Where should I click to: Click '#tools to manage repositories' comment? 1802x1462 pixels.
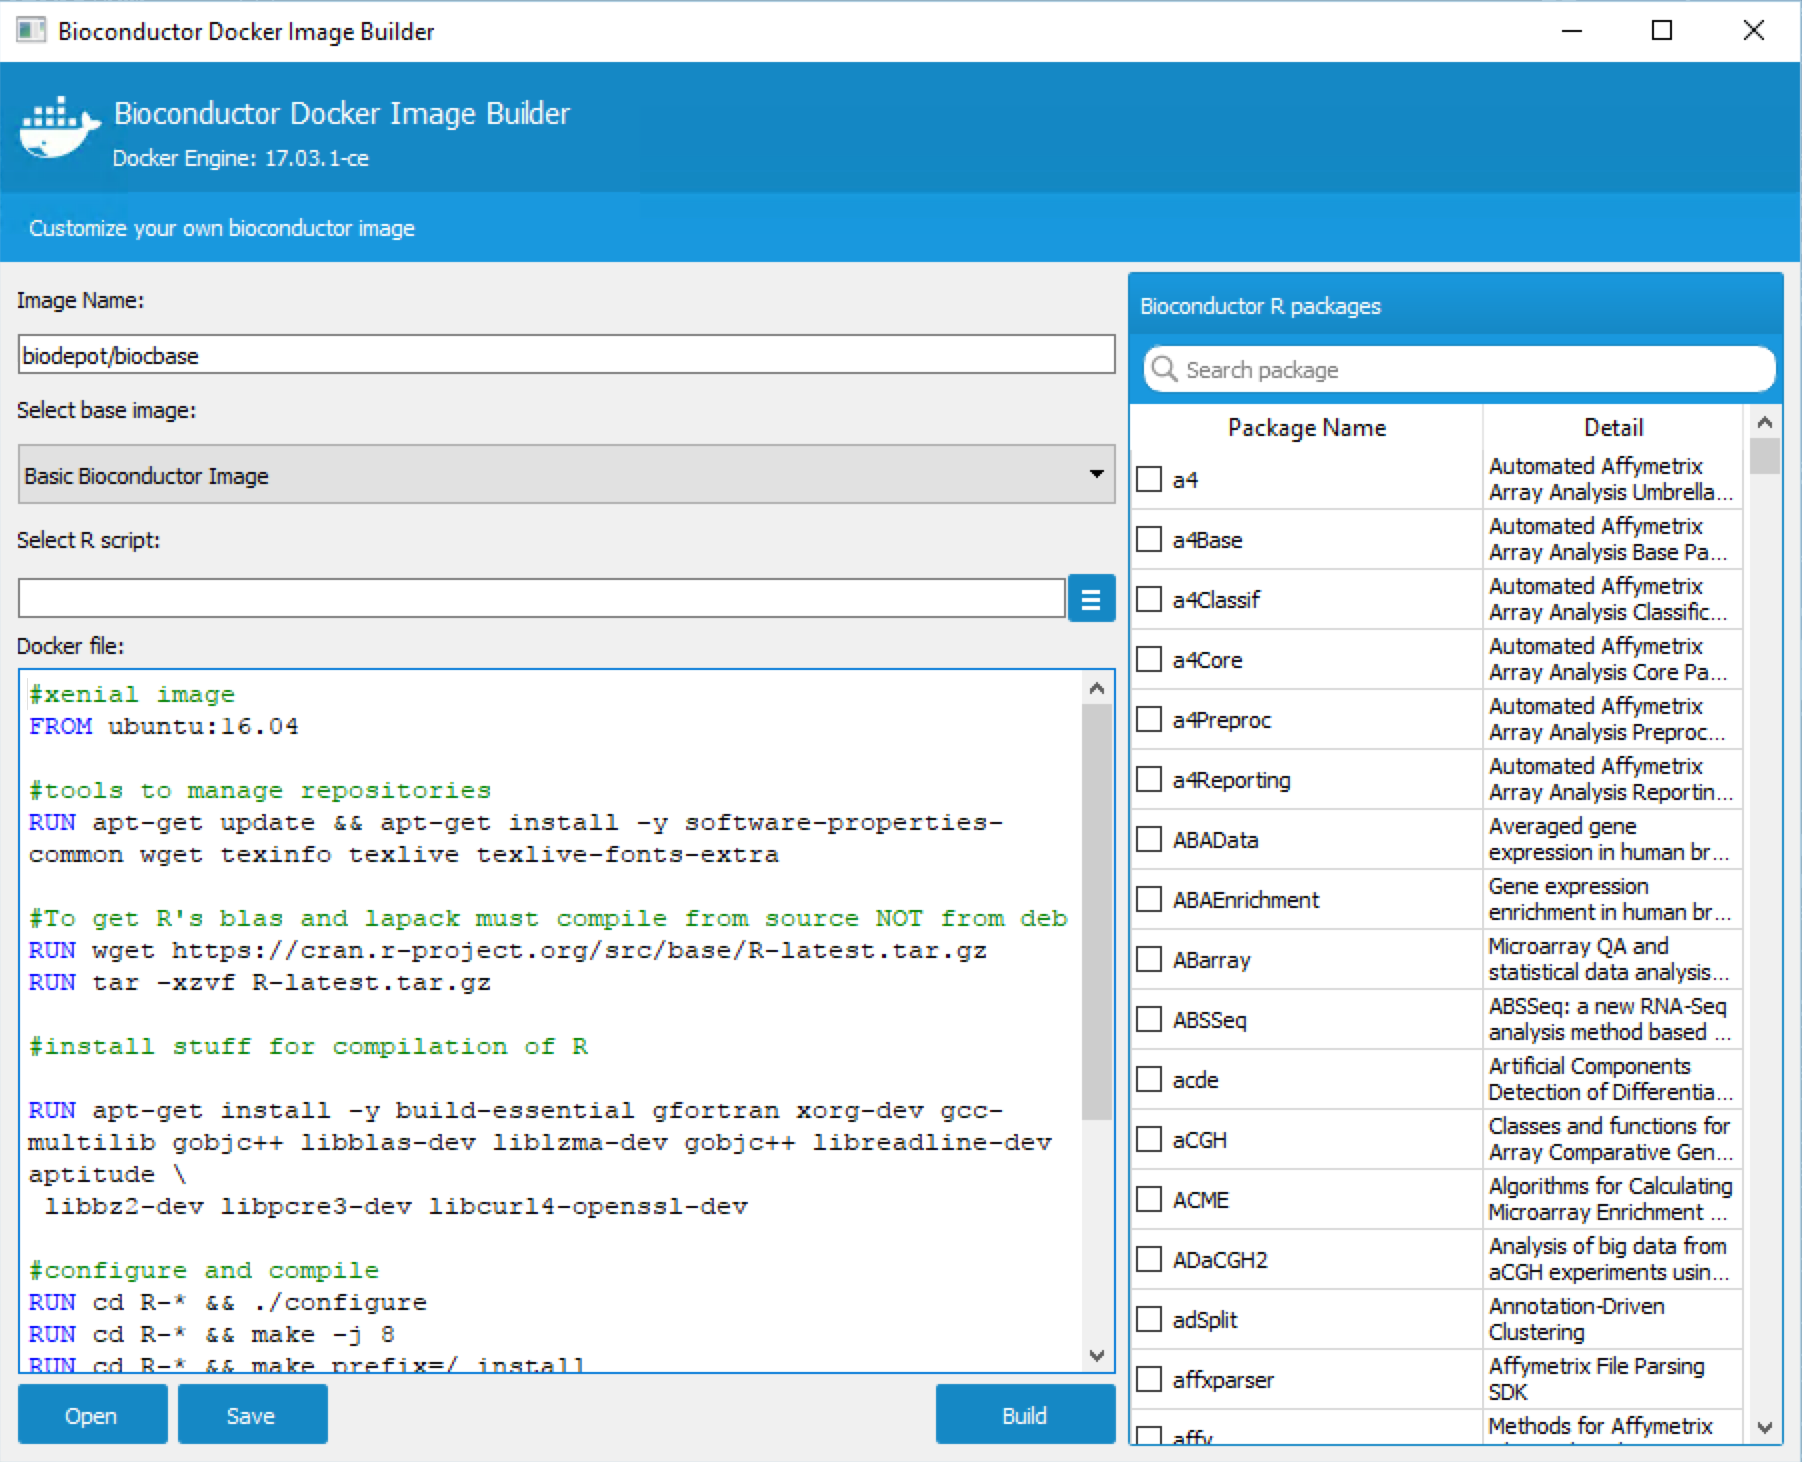(x=260, y=790)
